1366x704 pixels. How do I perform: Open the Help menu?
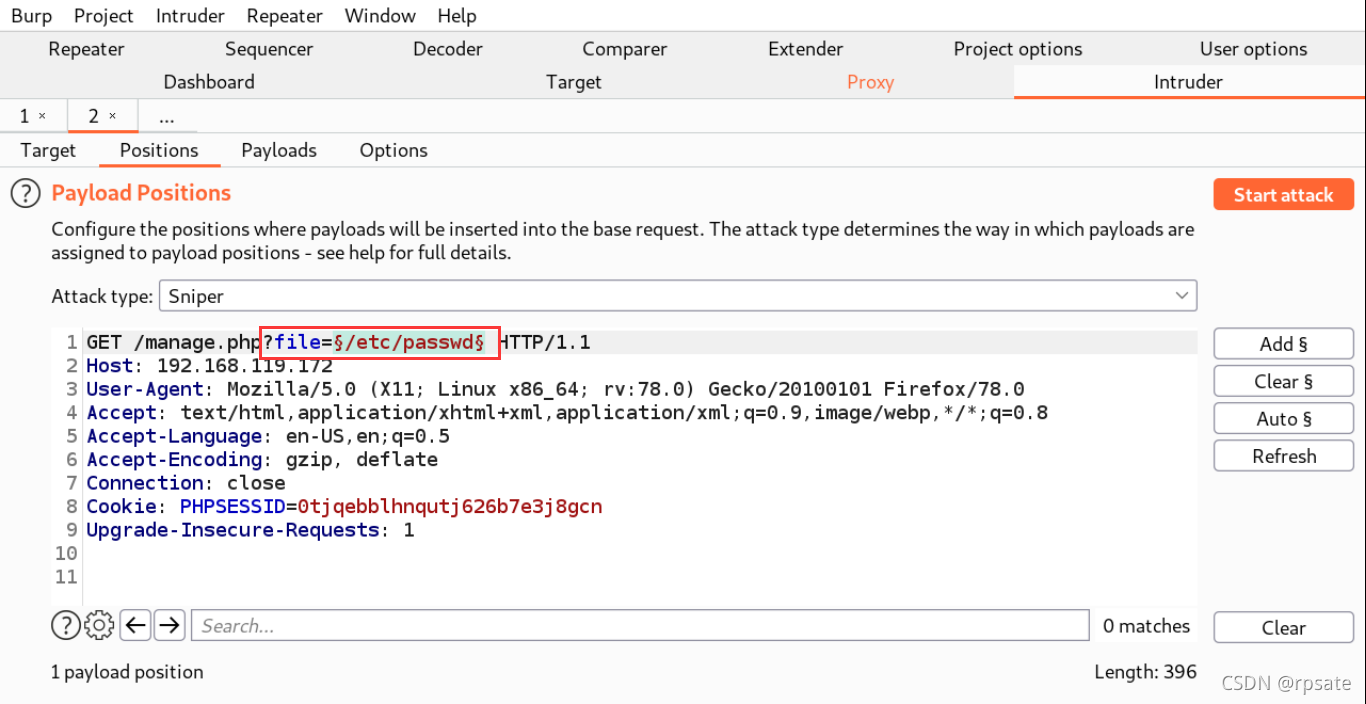(x=457, y=16)
